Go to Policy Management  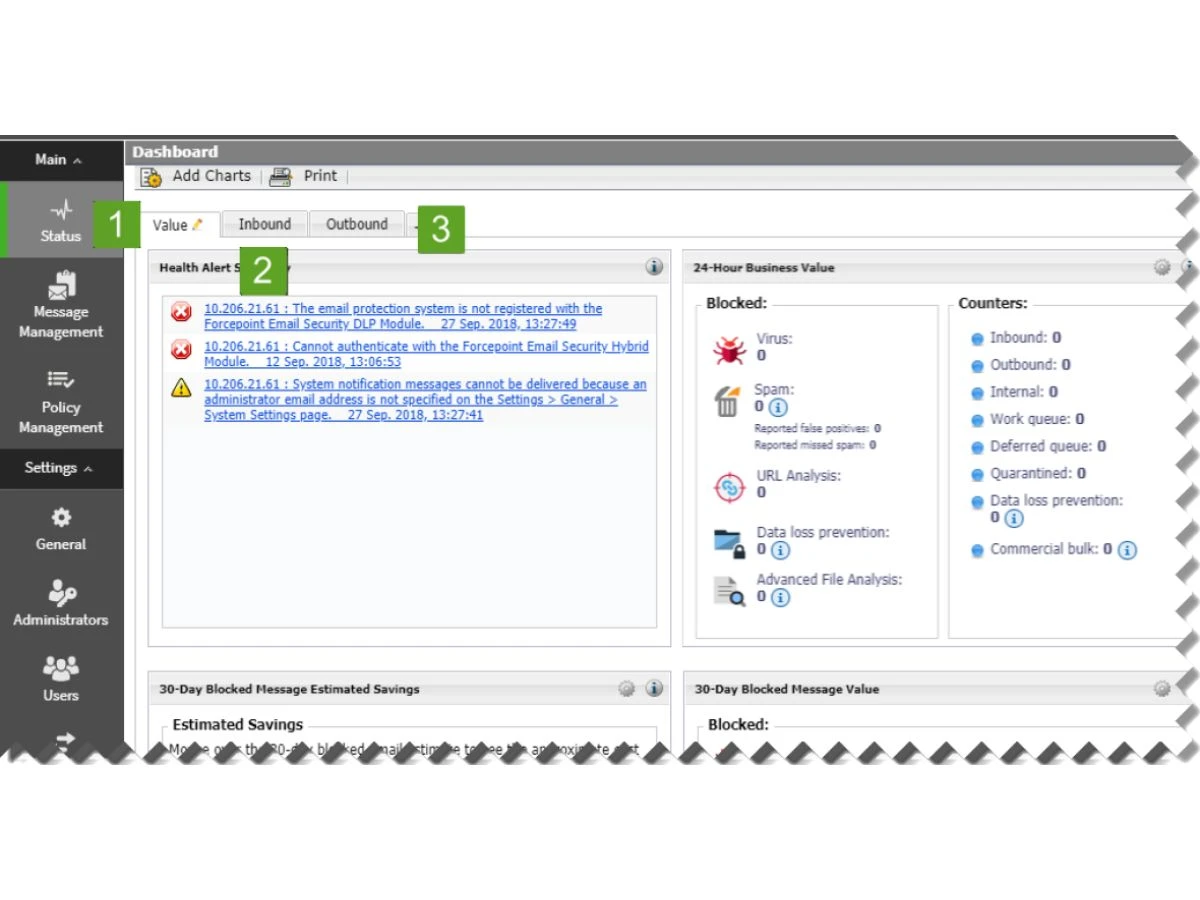(x=61, y=401)
